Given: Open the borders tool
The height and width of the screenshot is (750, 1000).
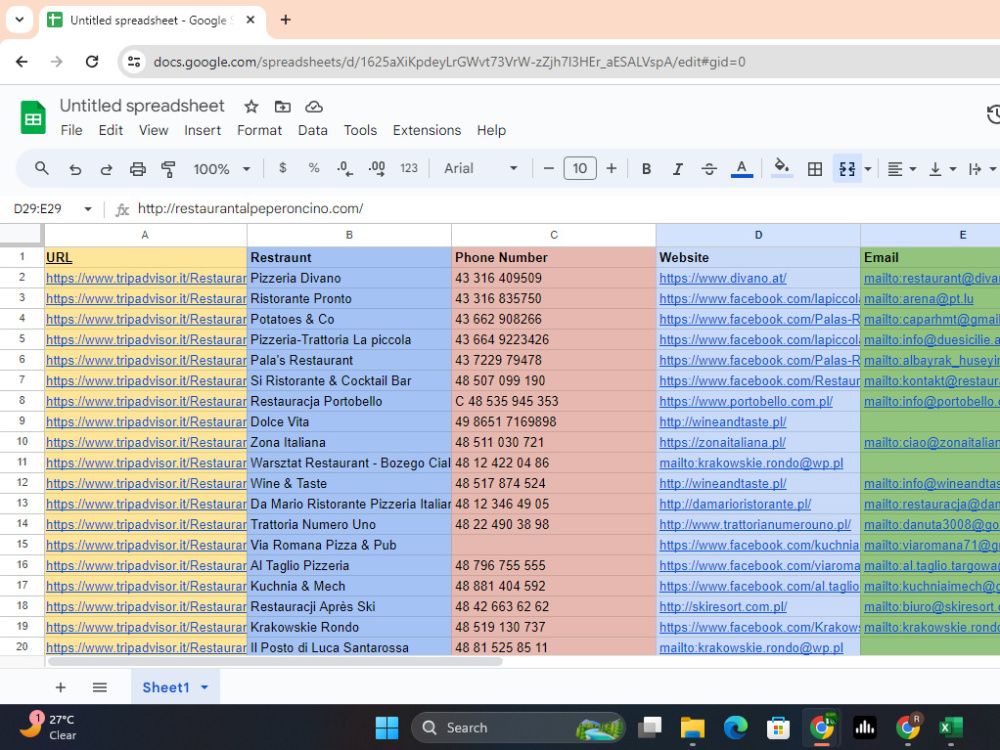Looking at the screenshot, I should (x=814, y=169).
